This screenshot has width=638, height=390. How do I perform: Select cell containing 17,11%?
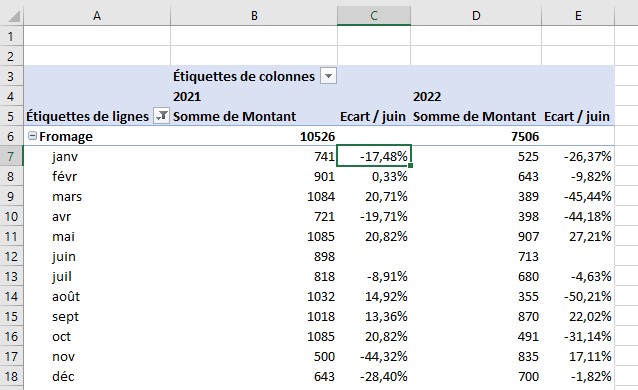[578, 356]
